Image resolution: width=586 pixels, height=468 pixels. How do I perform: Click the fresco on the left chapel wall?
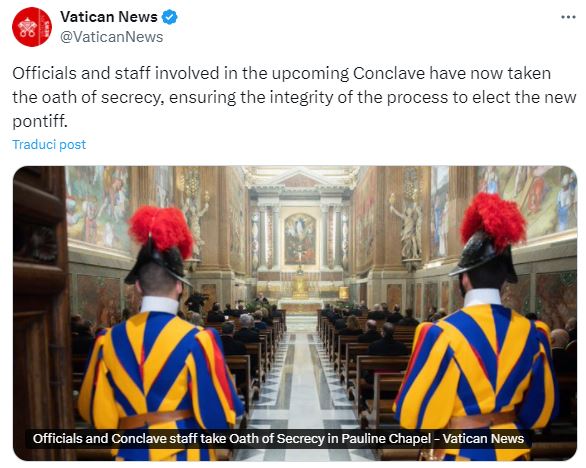tap(98, 207)
